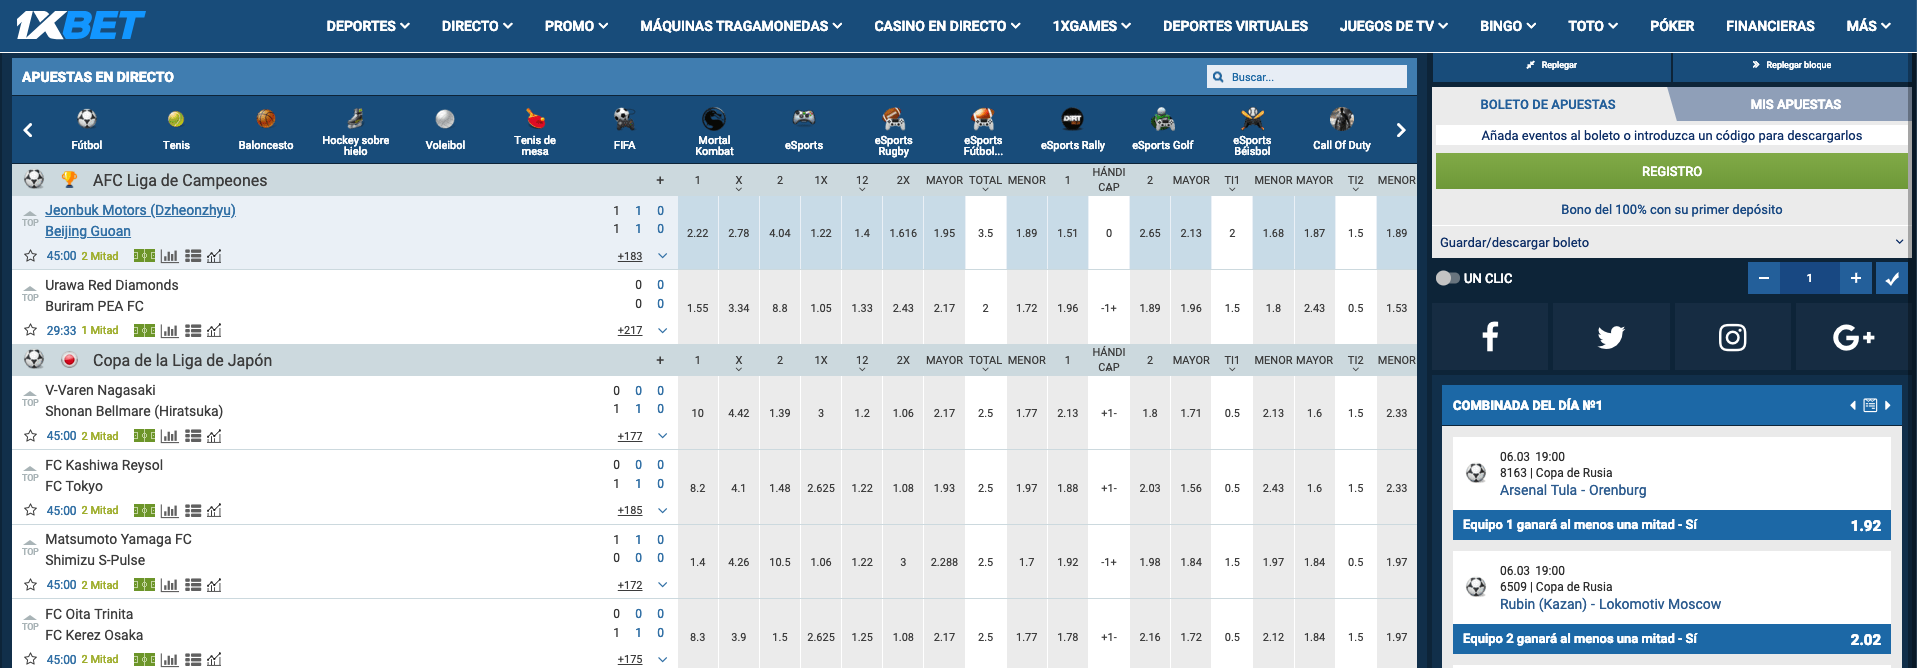1917x668 pixels.
Task: Open the Jeonbuk Motors (Dzheonzhyu) match link
Action: click(x=140, y=210)
